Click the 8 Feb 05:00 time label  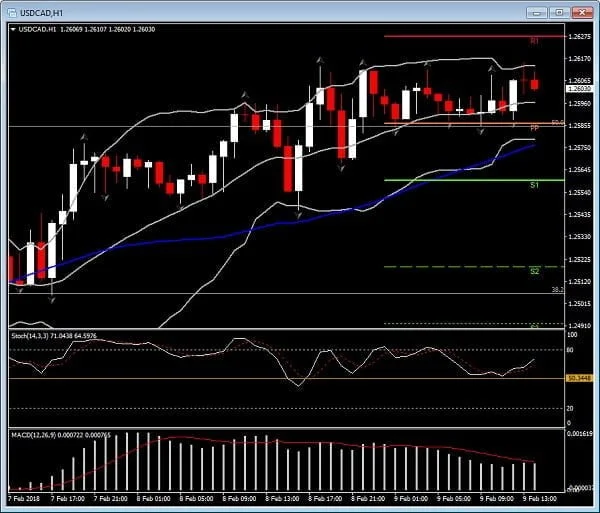196,499
